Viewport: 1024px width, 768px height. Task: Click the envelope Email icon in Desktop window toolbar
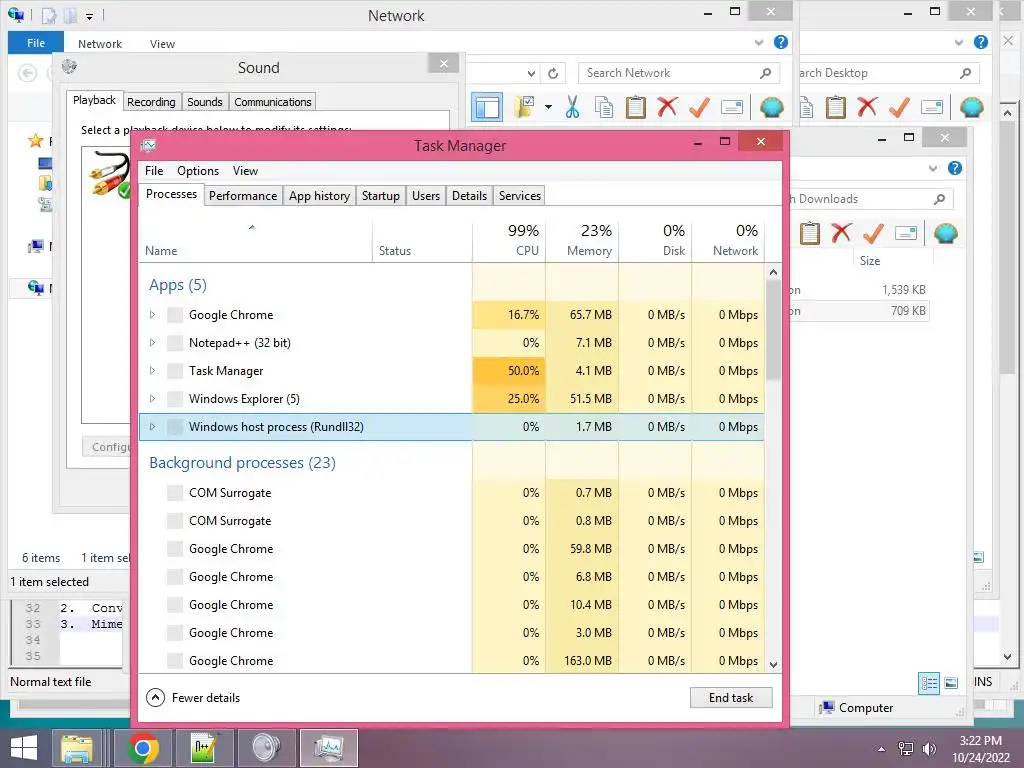932,107
